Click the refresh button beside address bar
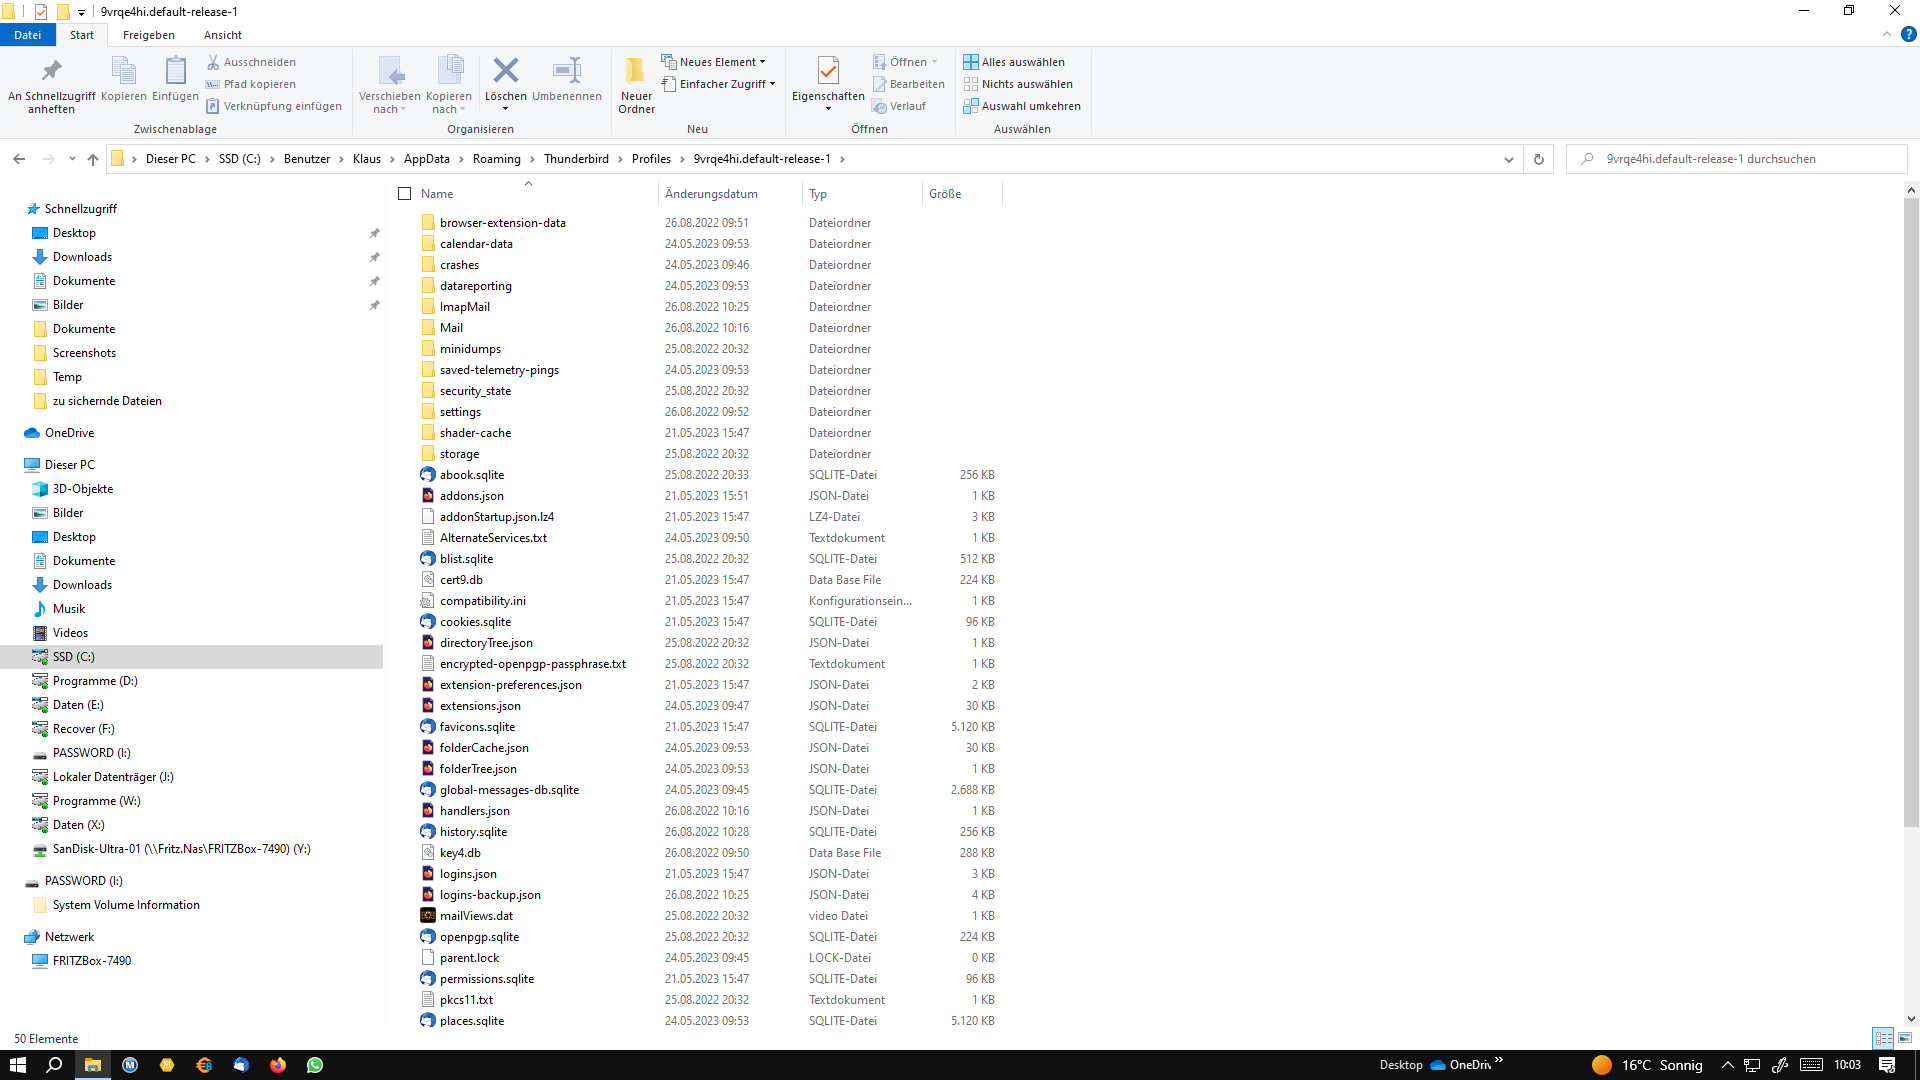 point(1538,159)
